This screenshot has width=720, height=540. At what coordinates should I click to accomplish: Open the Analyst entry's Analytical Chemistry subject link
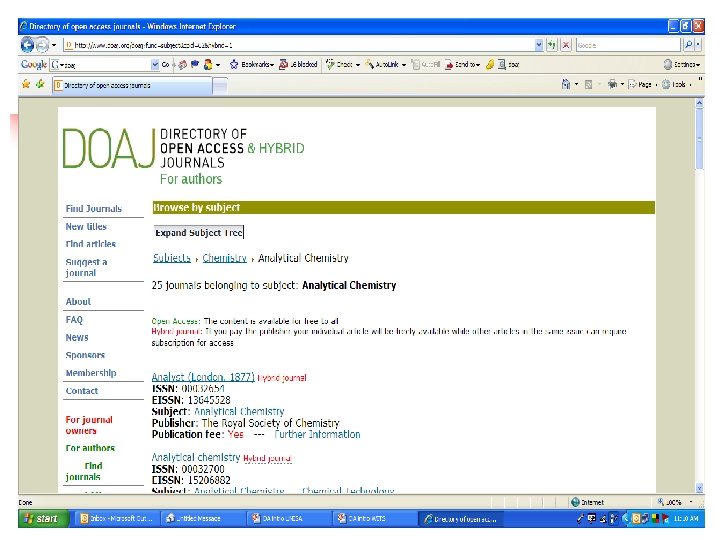tap(239, 411)
